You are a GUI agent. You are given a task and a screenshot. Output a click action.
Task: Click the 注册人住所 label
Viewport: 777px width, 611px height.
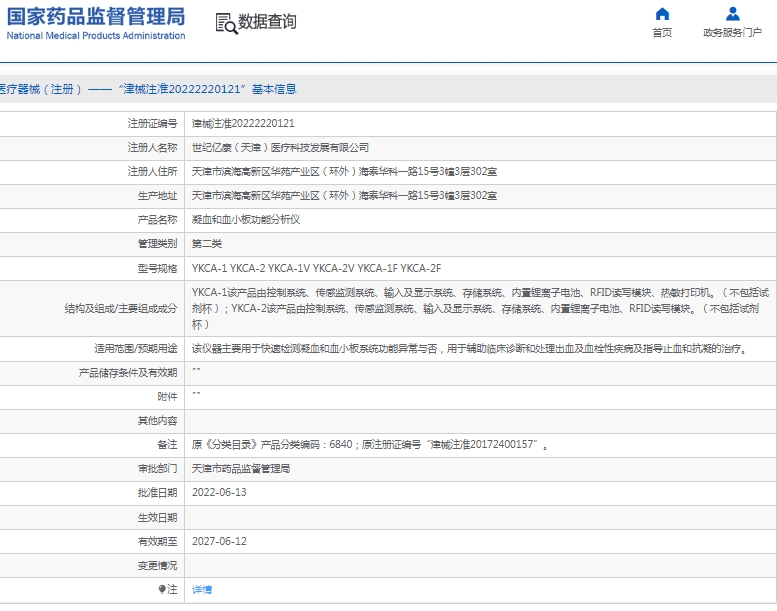click(152, 171)
